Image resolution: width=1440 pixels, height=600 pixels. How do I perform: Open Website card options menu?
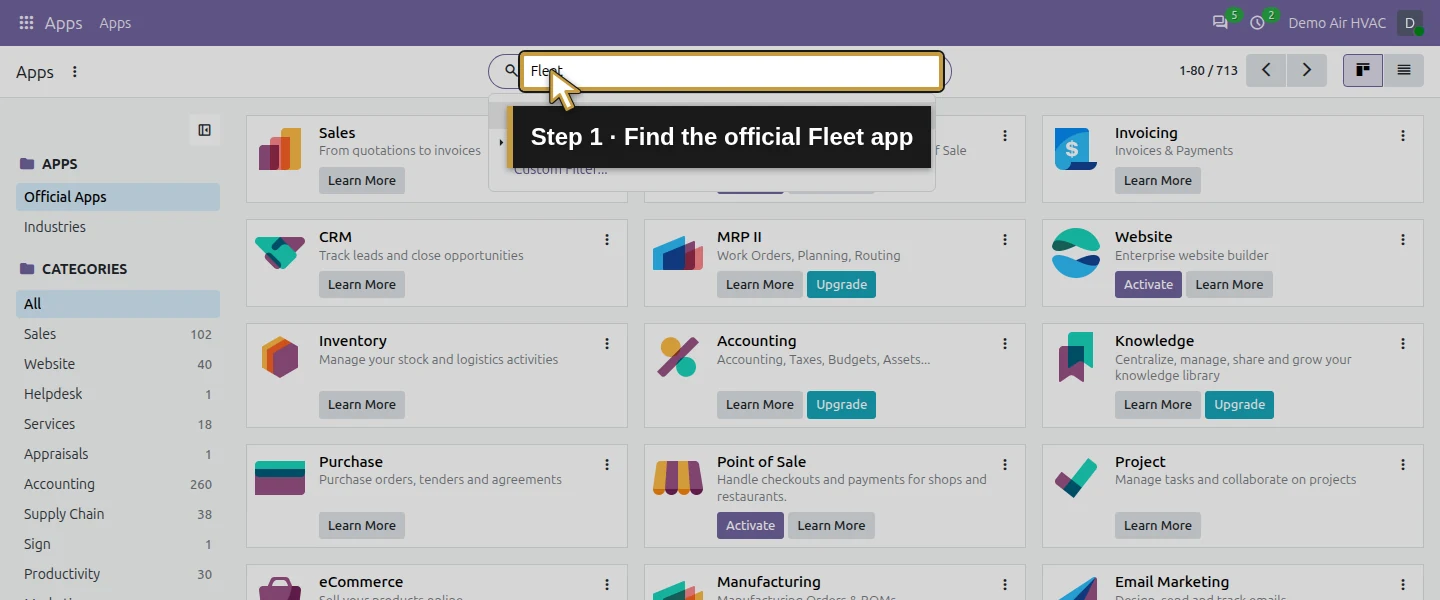tap(1403, 240)
